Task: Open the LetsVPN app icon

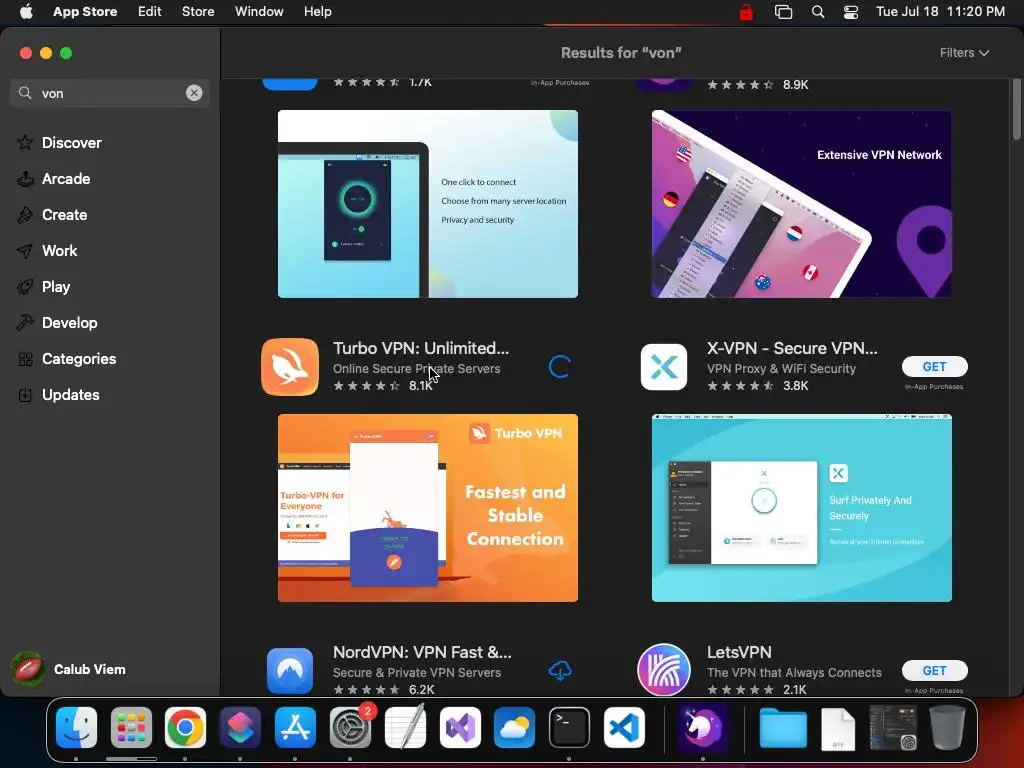Action: [664, 670]
